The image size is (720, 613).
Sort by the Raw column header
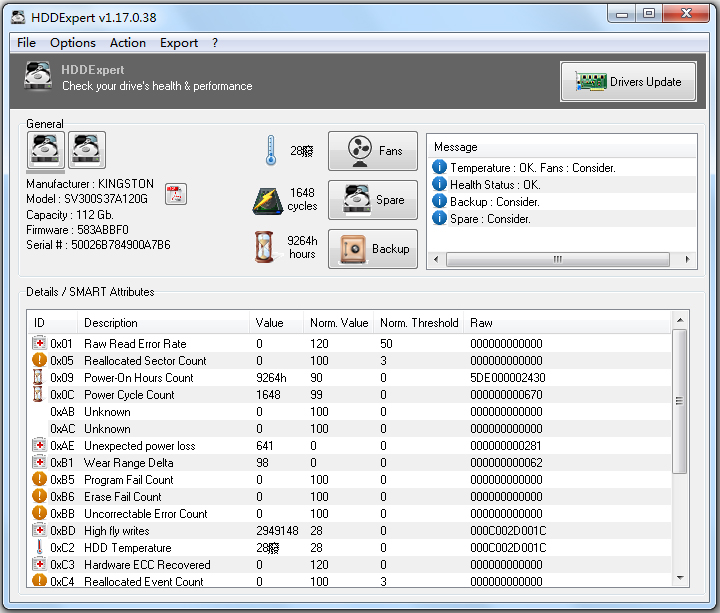click(567, 323)
